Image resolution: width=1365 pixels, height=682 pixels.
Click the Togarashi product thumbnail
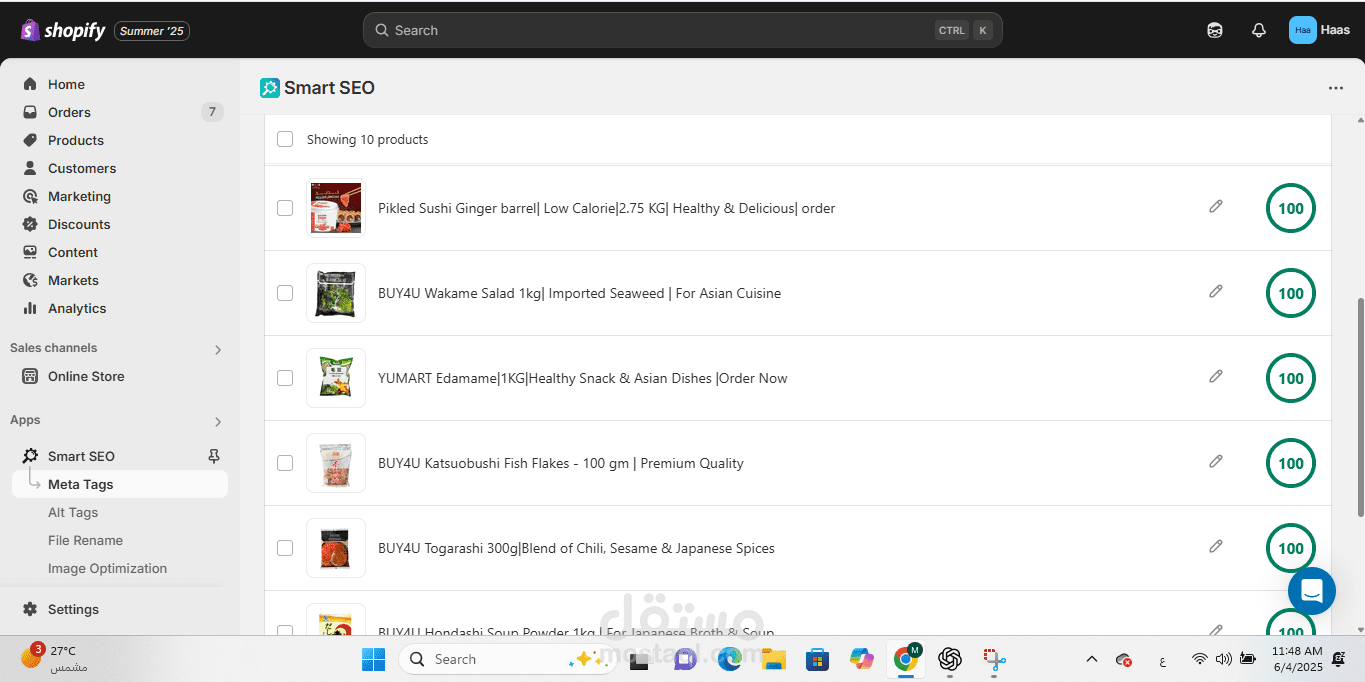tap(336, 548)
